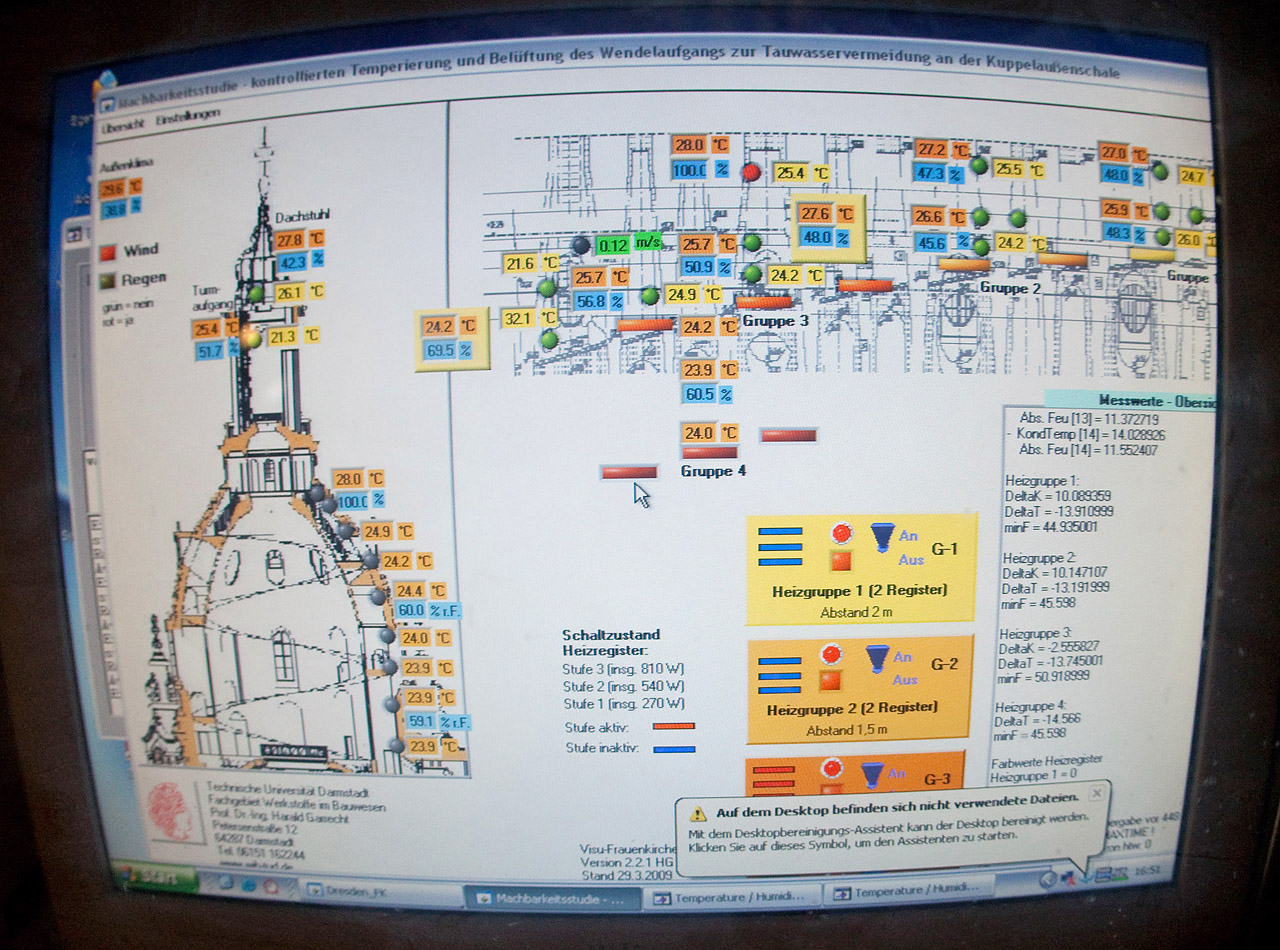The height and width of the screenshot is (950, 1280).
Task: Open the Einstellungen menu
Action: tap(187, 119)
